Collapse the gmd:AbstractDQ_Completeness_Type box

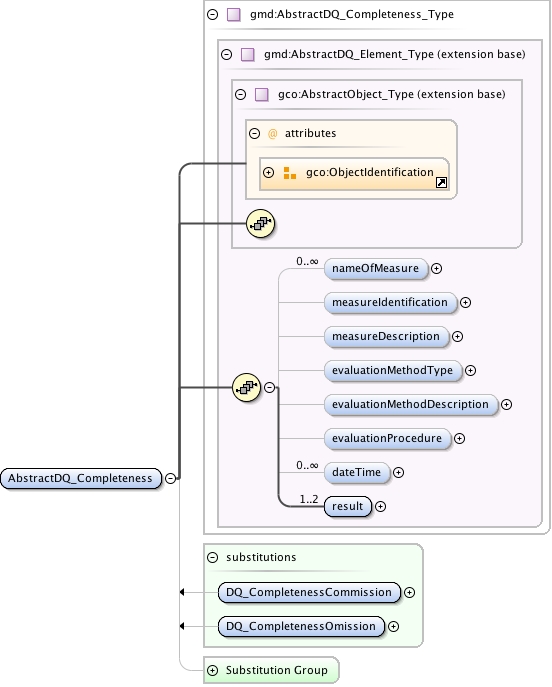click(212, 14)
